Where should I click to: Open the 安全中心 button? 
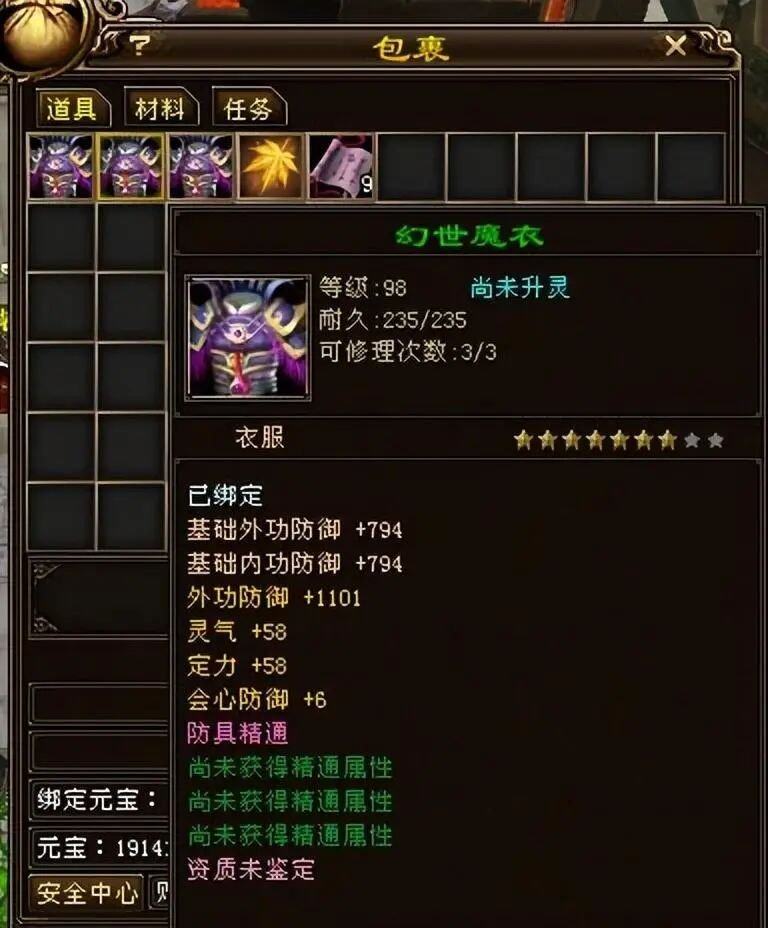tap(86, 893)
